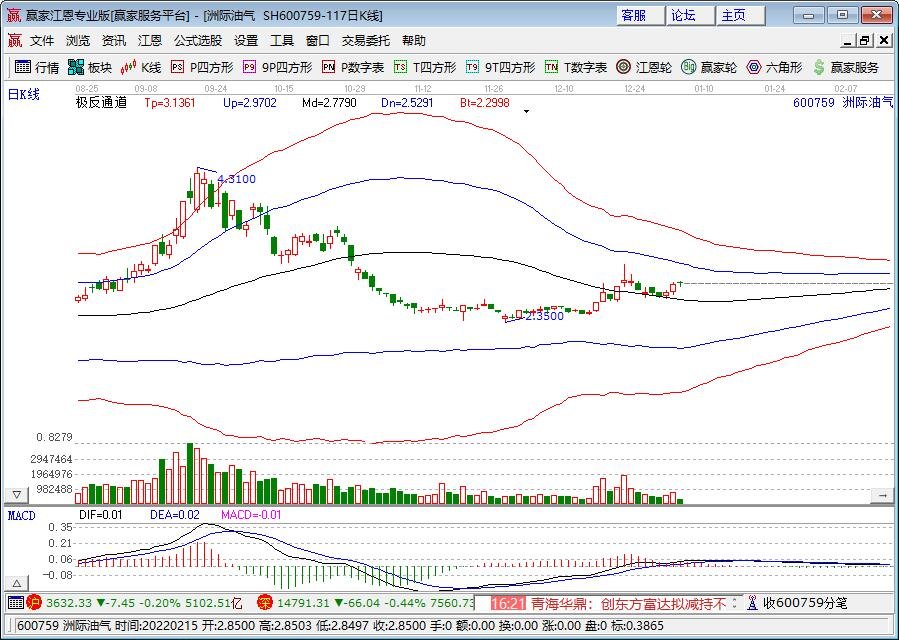Collapse volume panel with down triangle
The width and height of the screenshot is (899, 640).
[x=17, y=494]
